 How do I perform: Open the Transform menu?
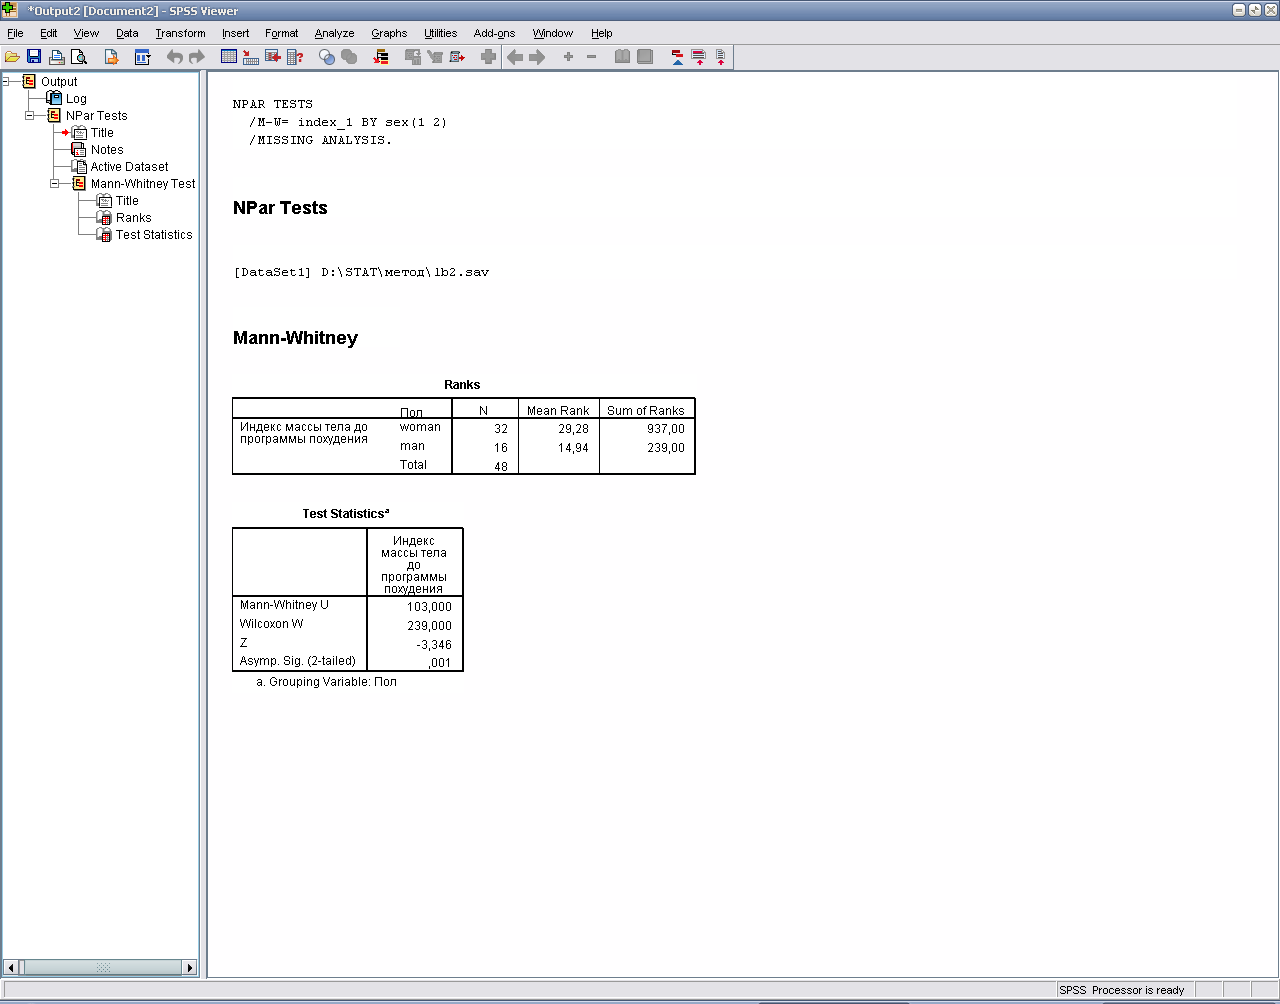[x=180, y=33]
